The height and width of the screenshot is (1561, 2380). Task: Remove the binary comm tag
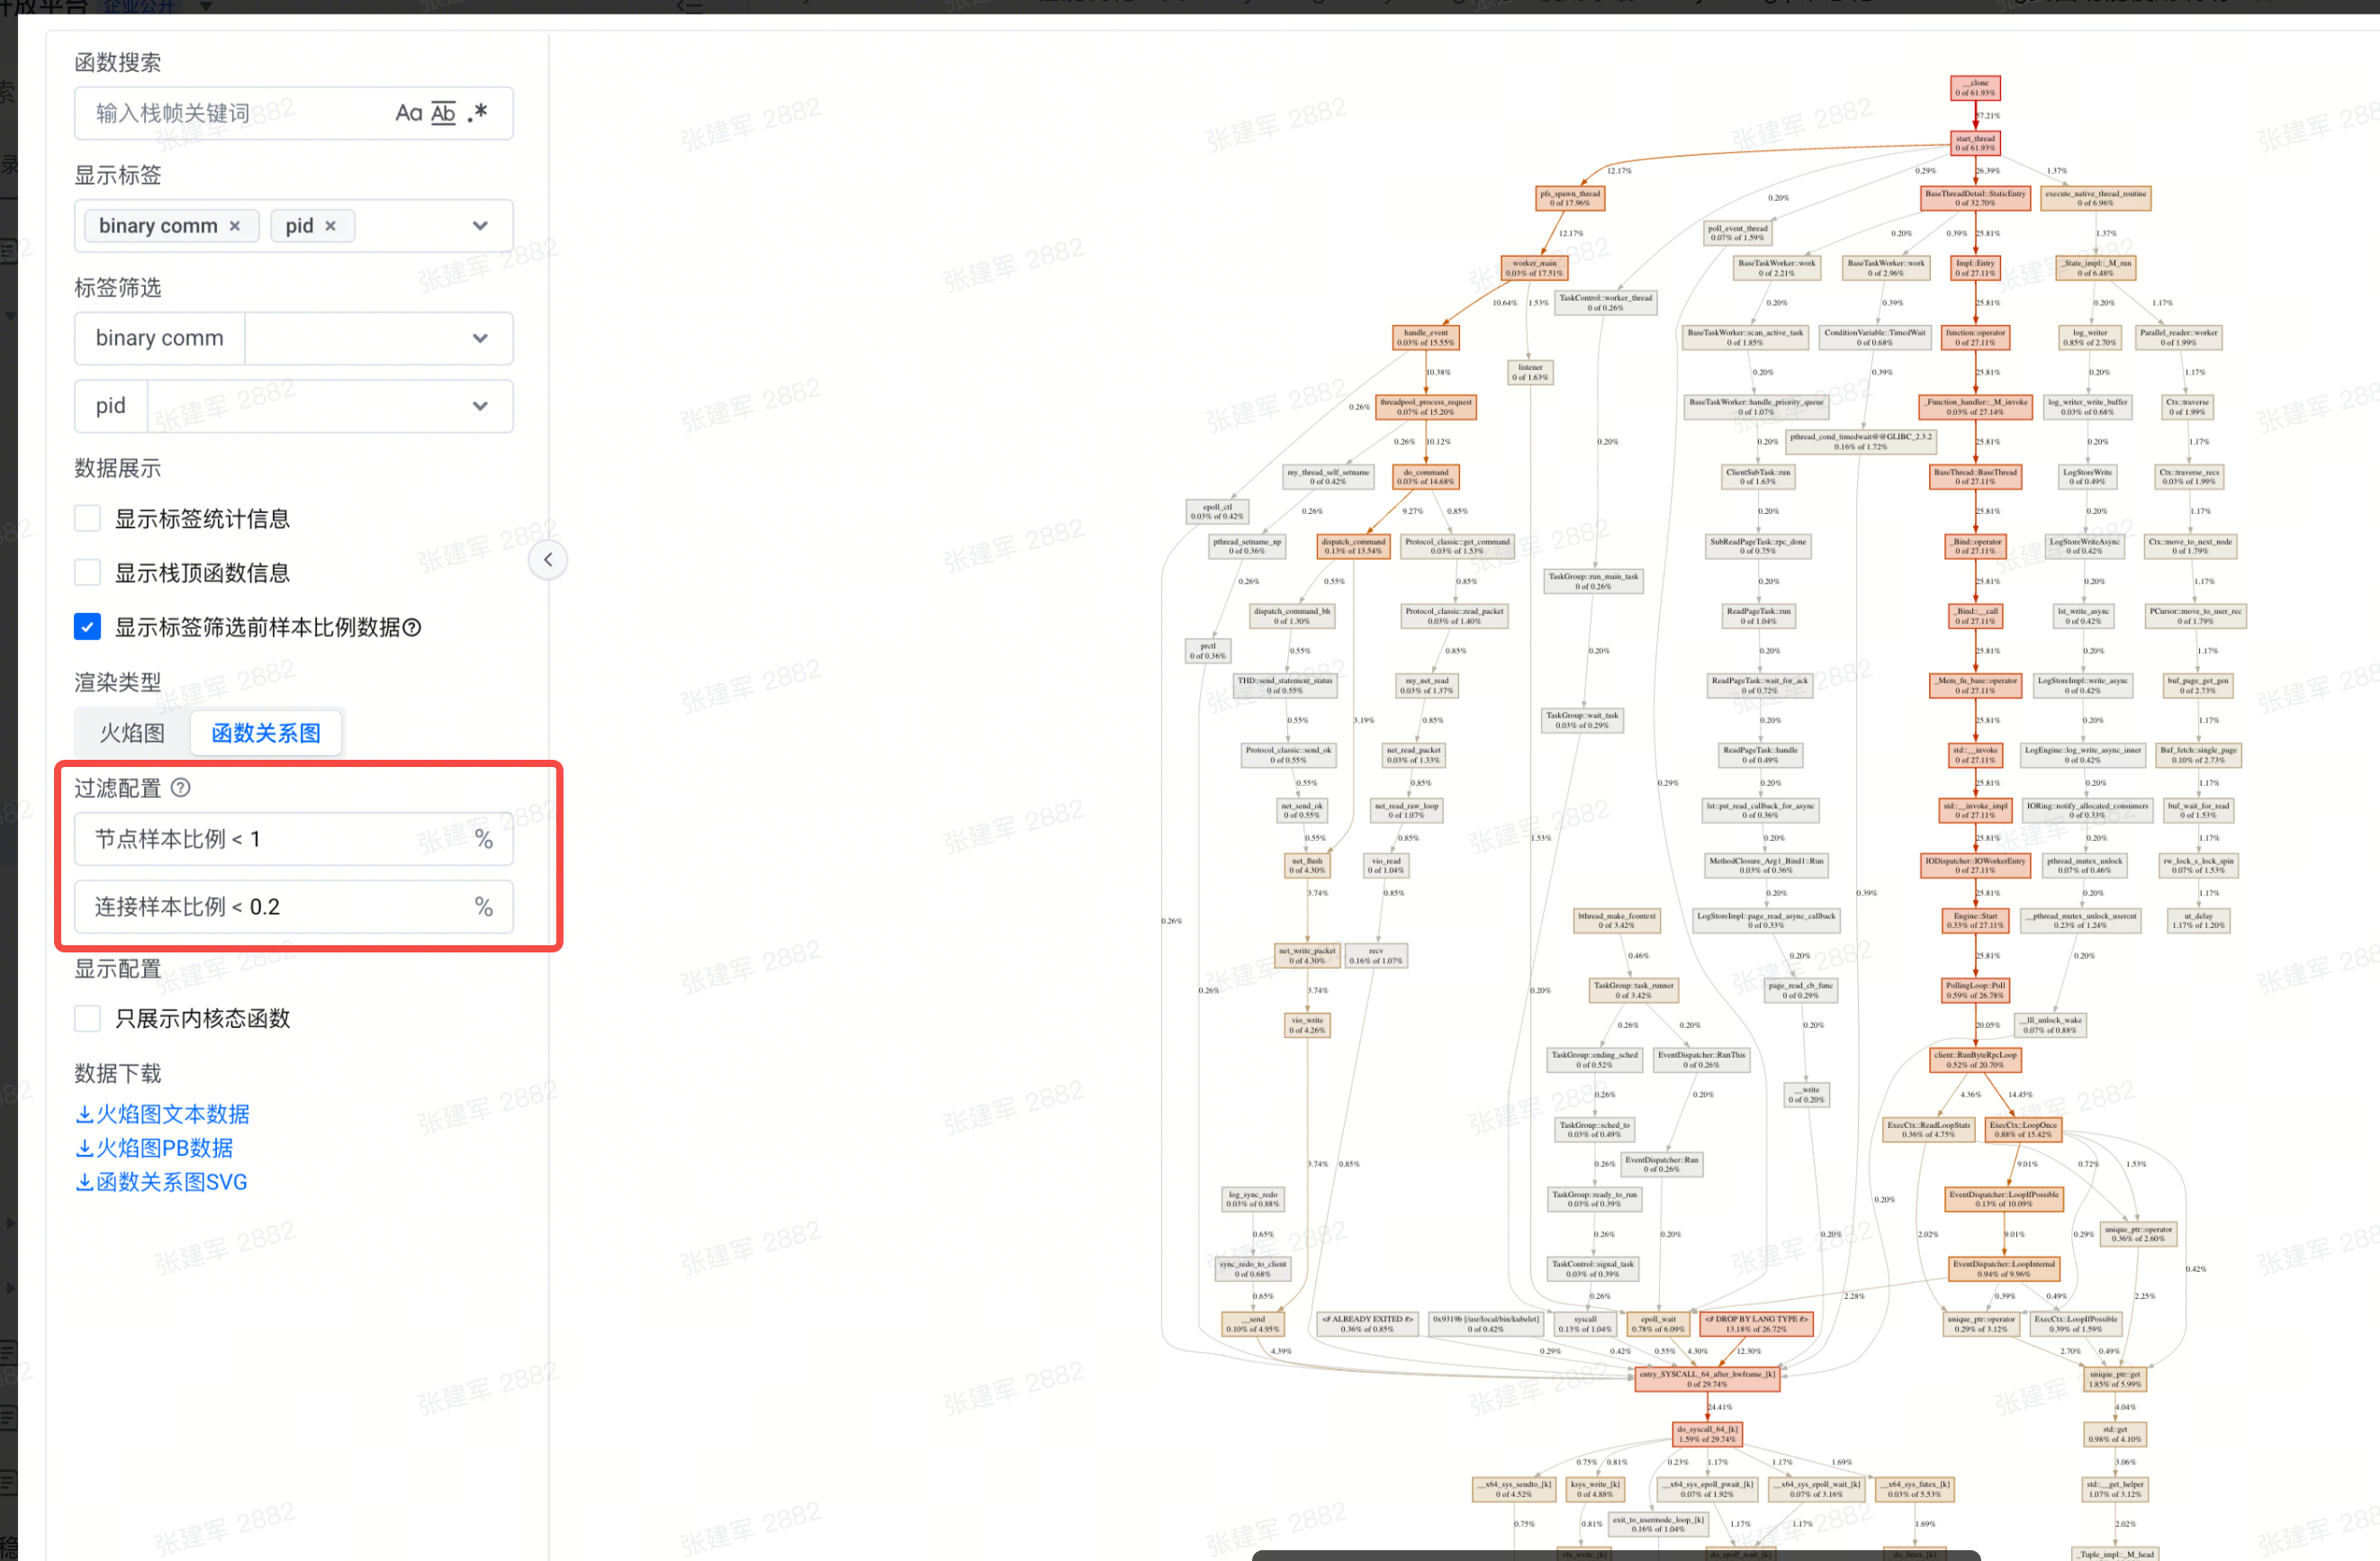tap(235, 226)
